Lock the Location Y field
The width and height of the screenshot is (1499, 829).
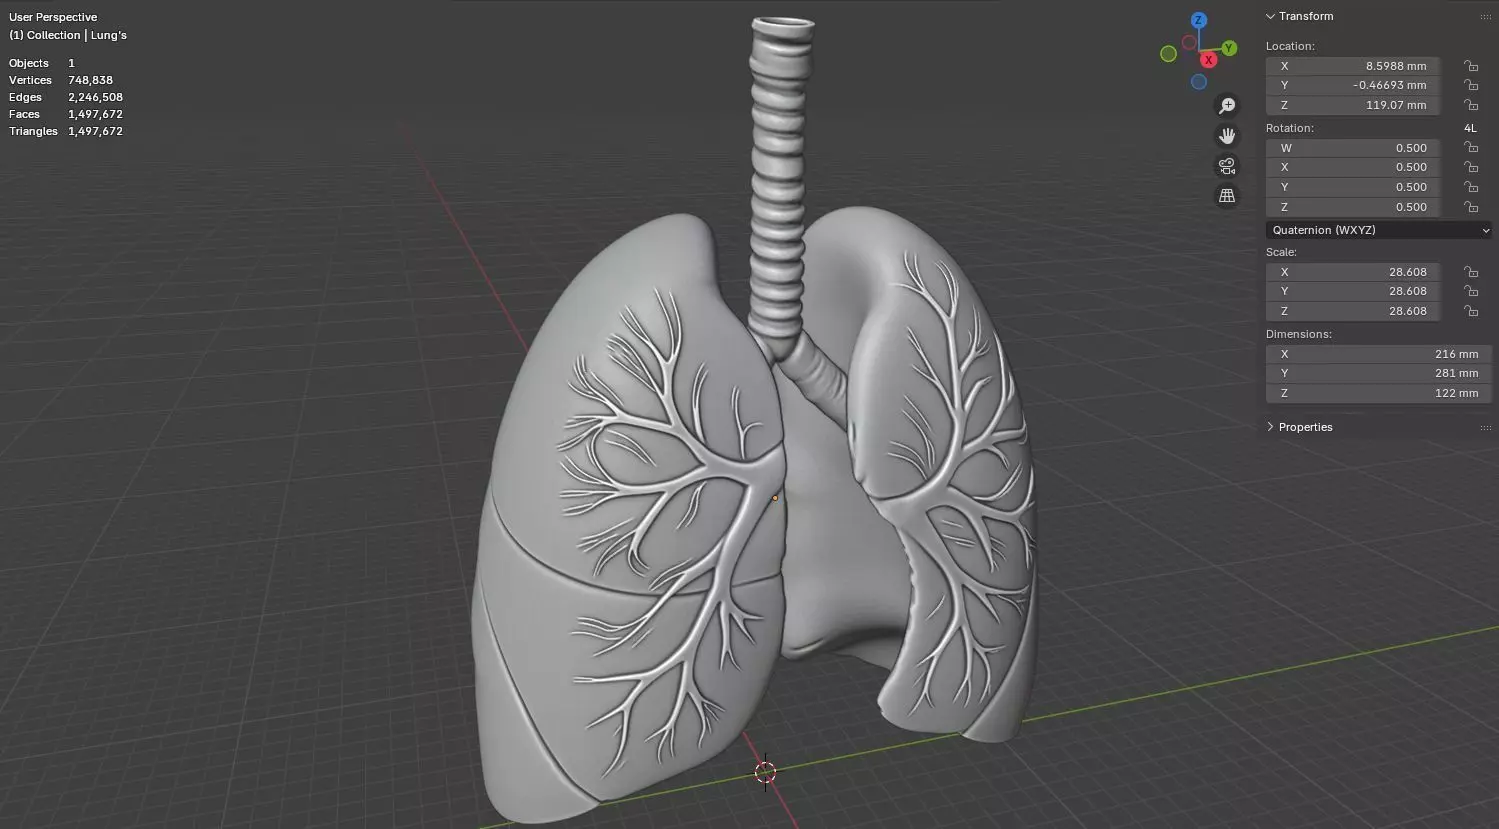1471,86
